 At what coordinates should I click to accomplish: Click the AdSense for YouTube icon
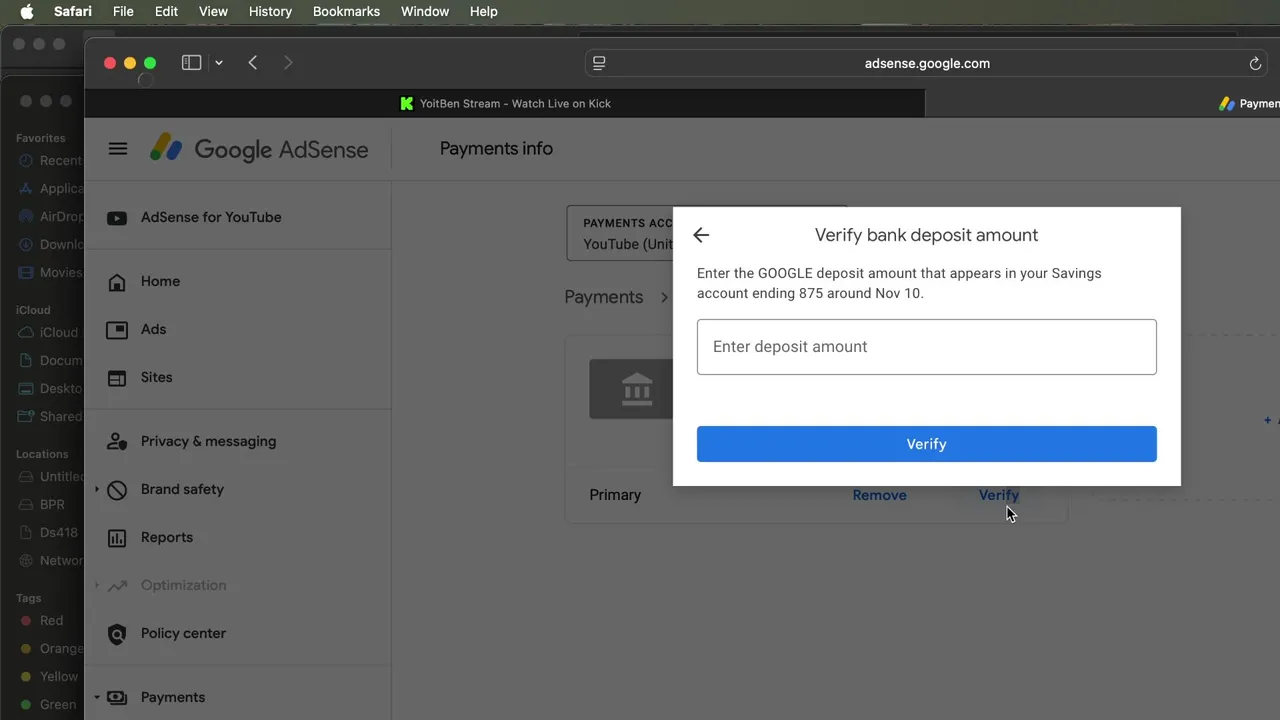pyautogui.click(x=117, y=218)
